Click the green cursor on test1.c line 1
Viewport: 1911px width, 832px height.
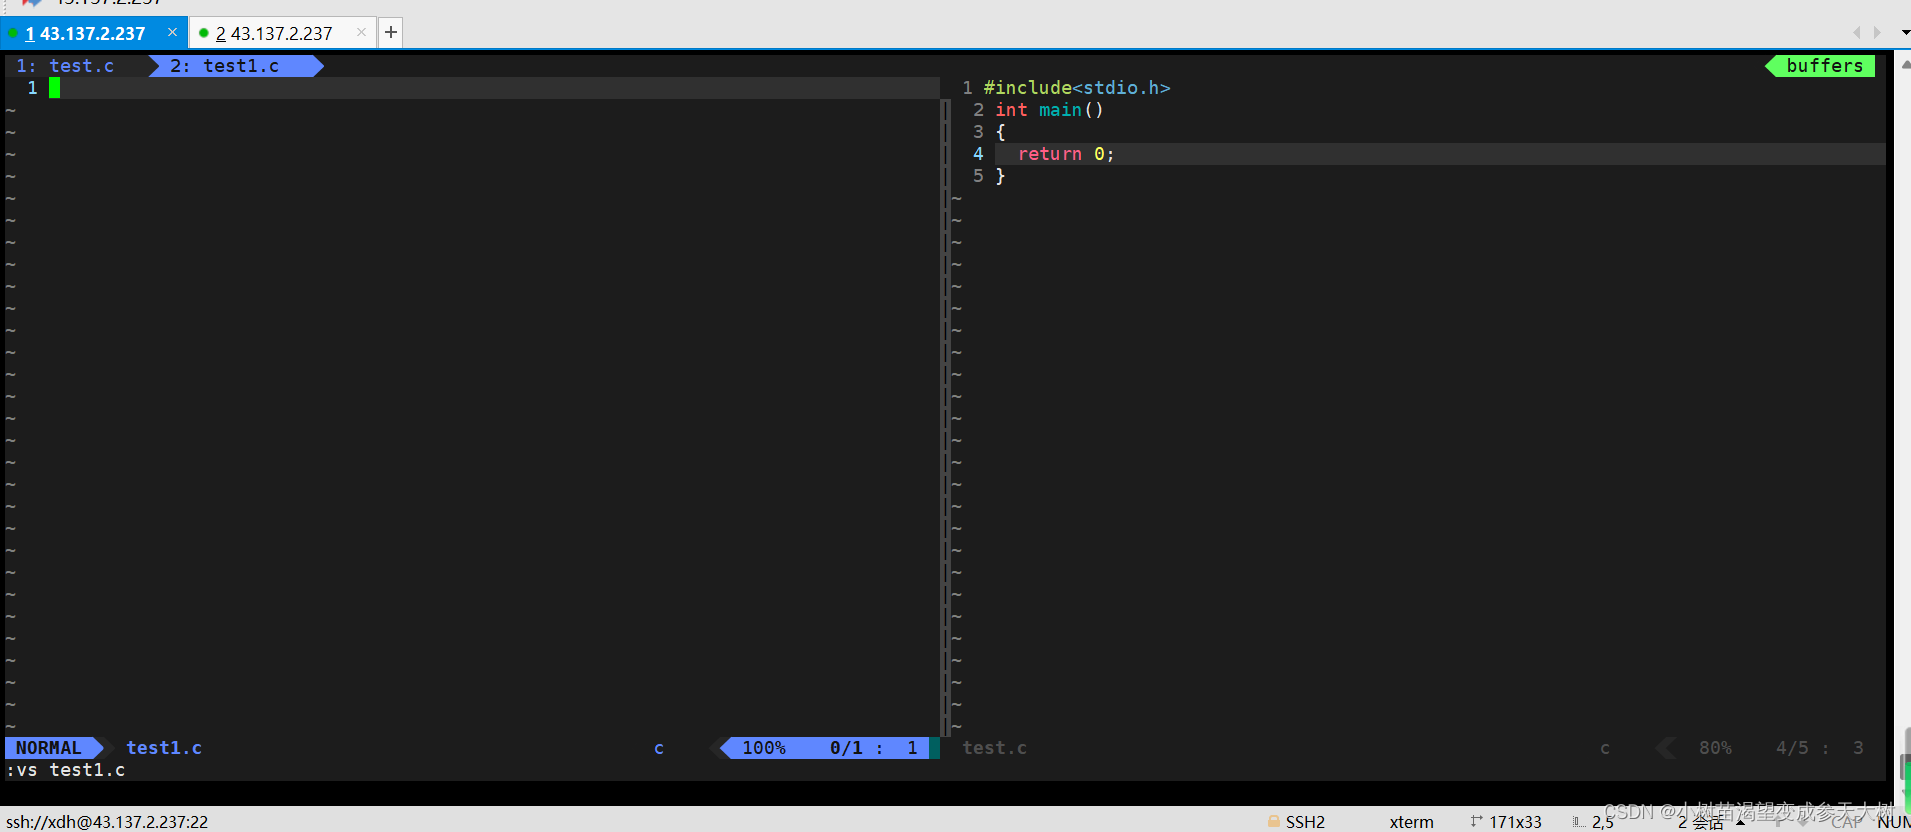point(55,88)
